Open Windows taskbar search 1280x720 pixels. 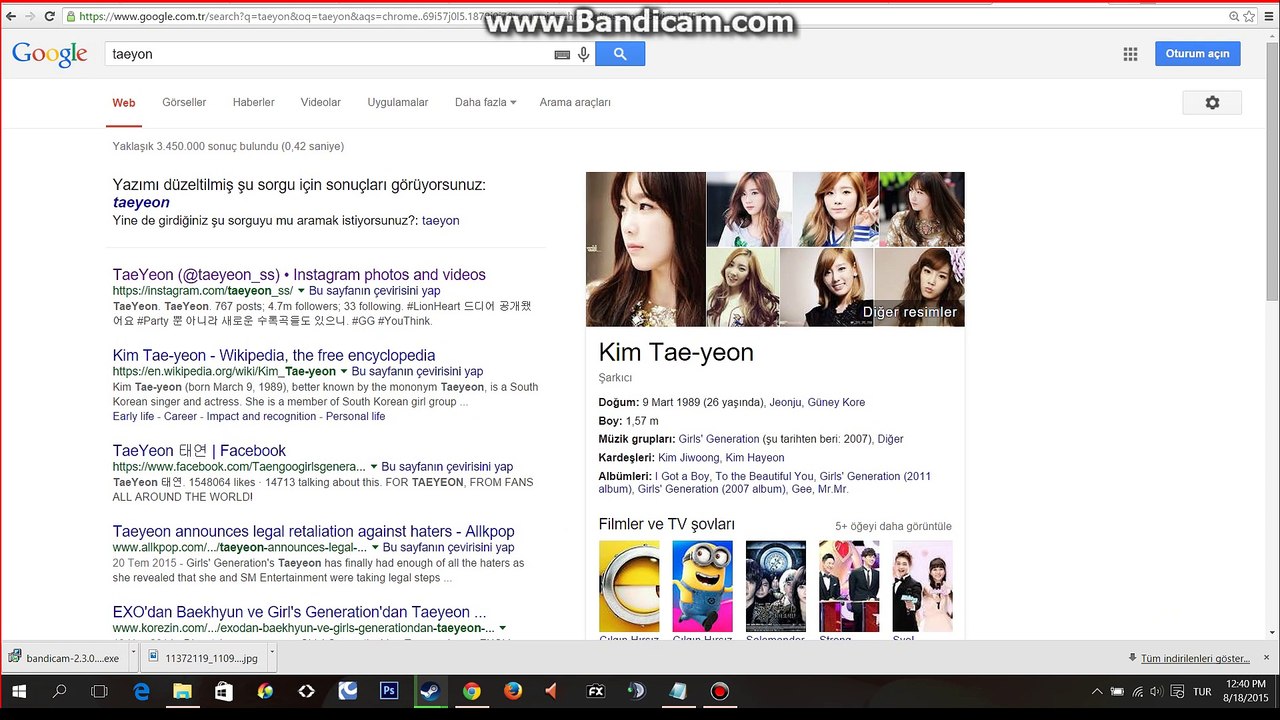(59, 691)
